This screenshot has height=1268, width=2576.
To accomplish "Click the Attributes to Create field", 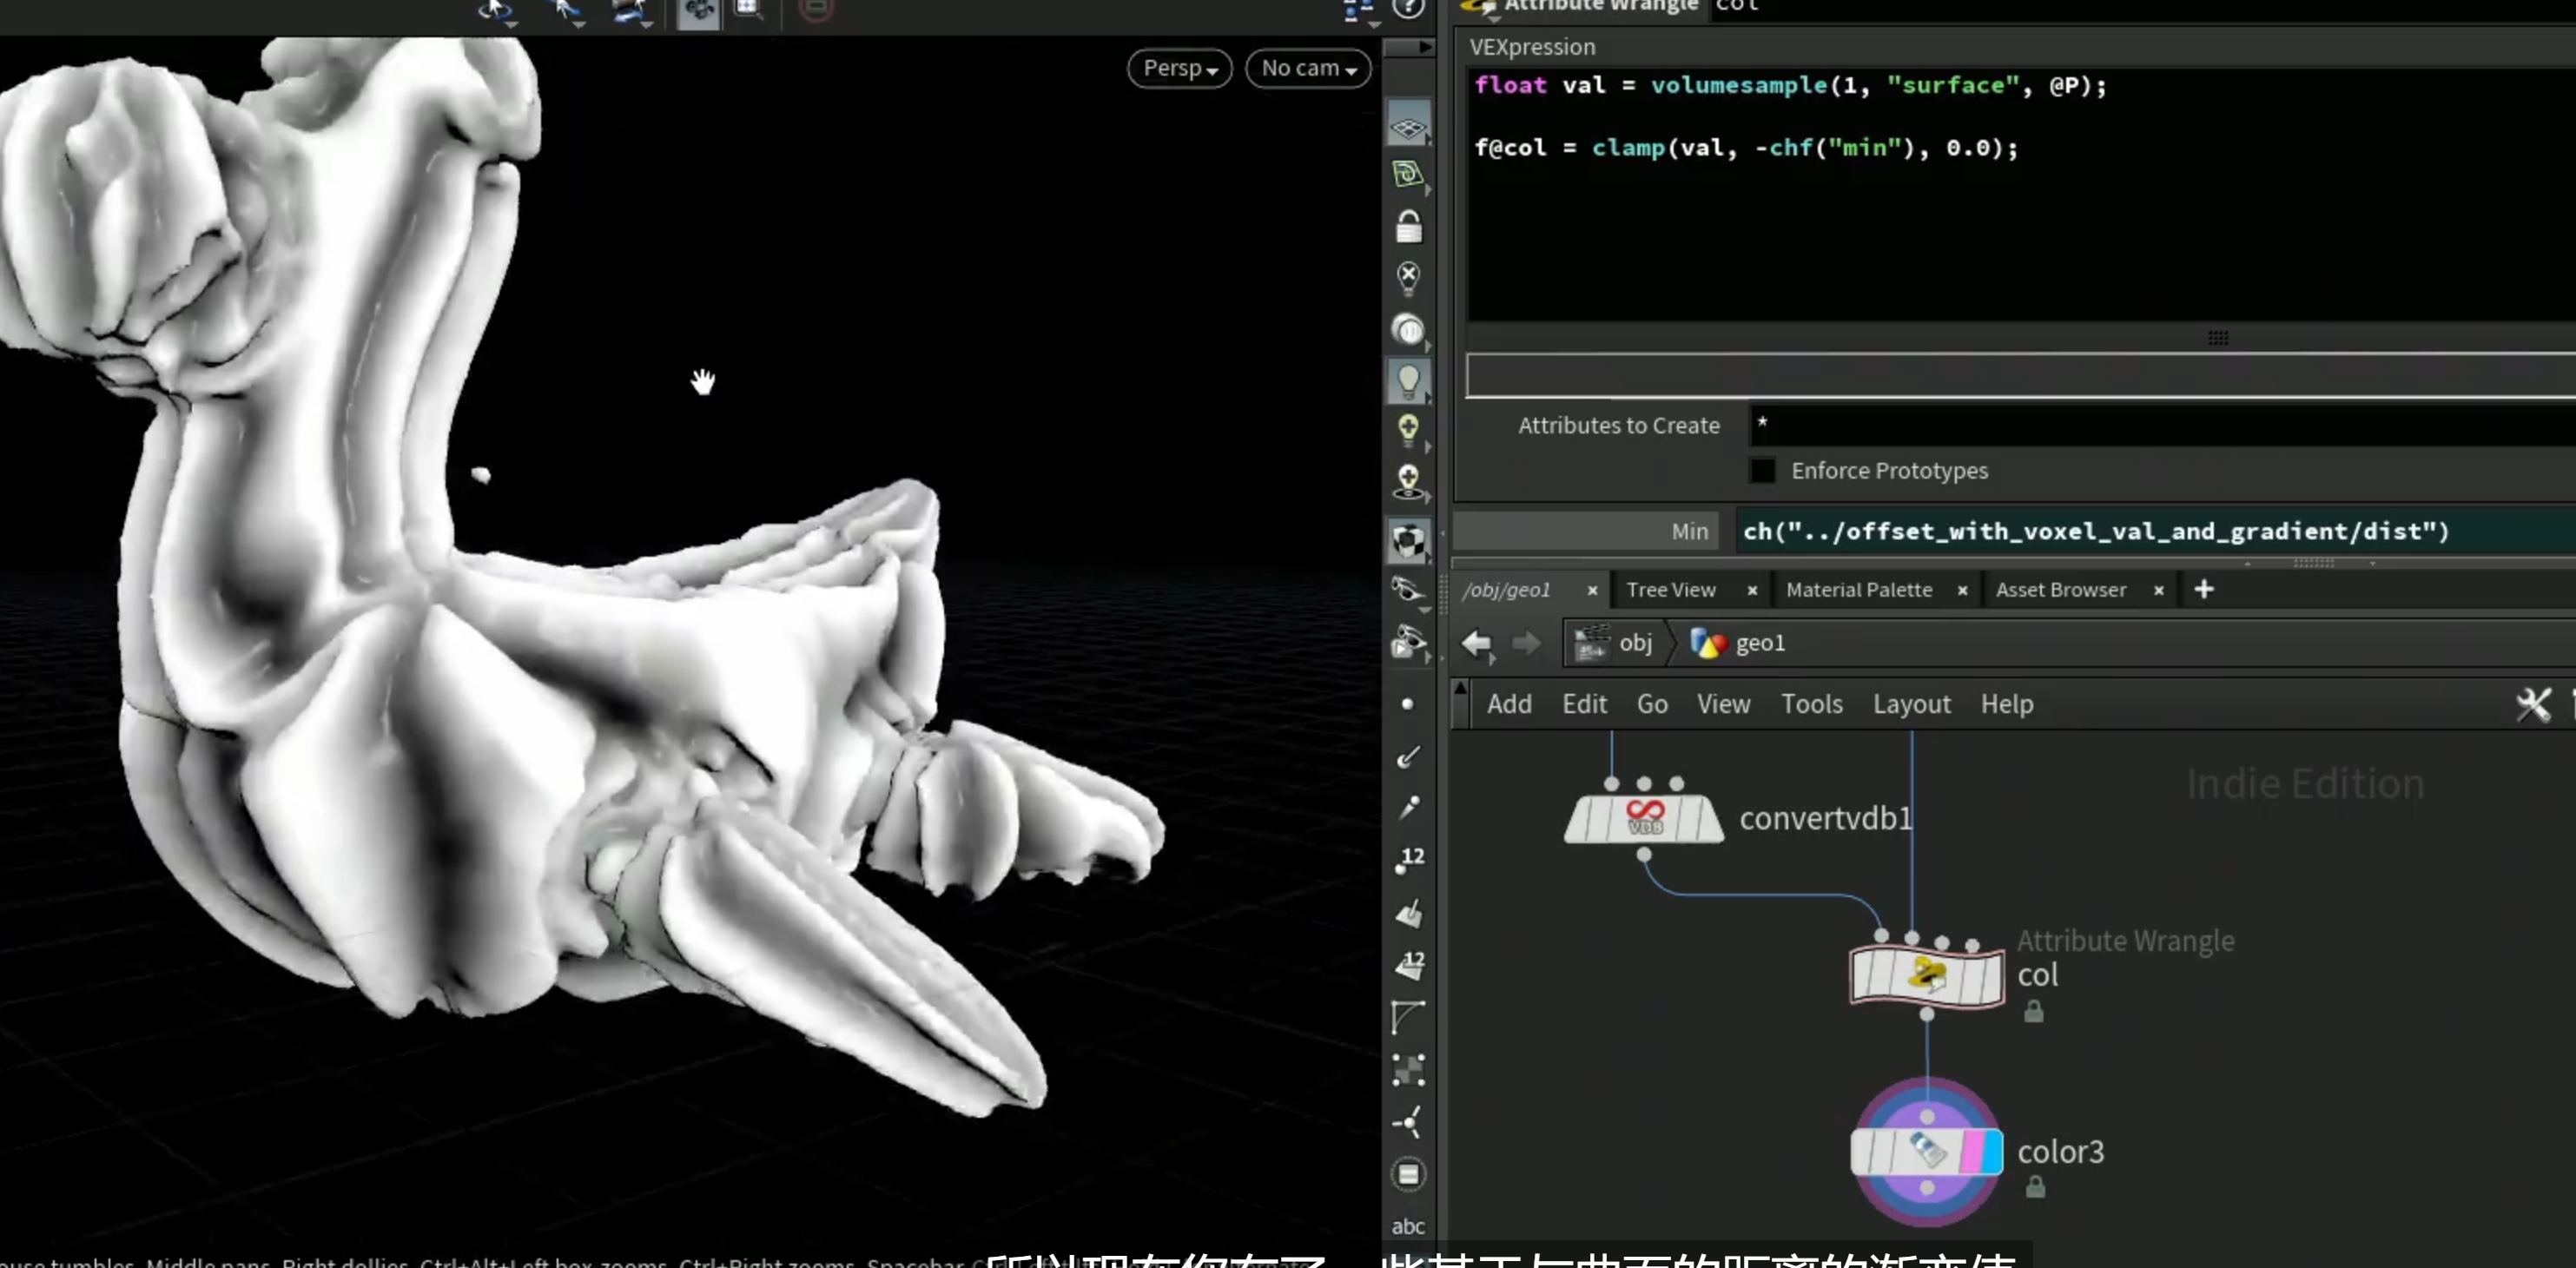I will pyautogui.click(x=2161, y=425).
